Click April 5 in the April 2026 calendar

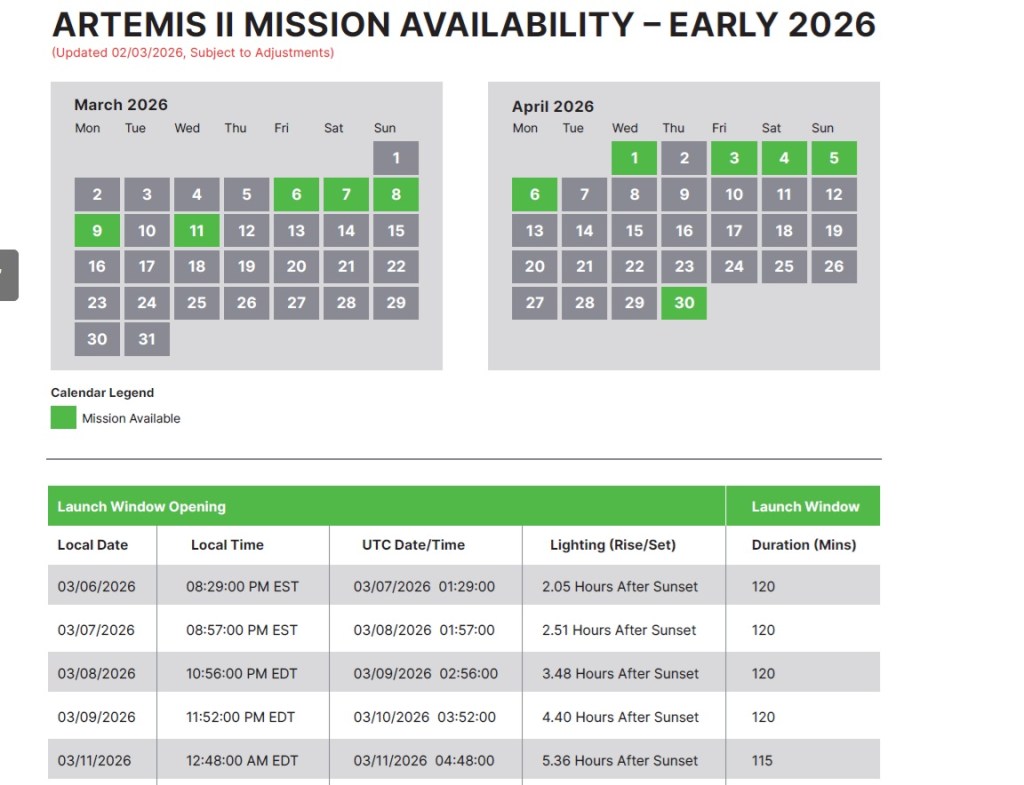[x=833, y=158]
